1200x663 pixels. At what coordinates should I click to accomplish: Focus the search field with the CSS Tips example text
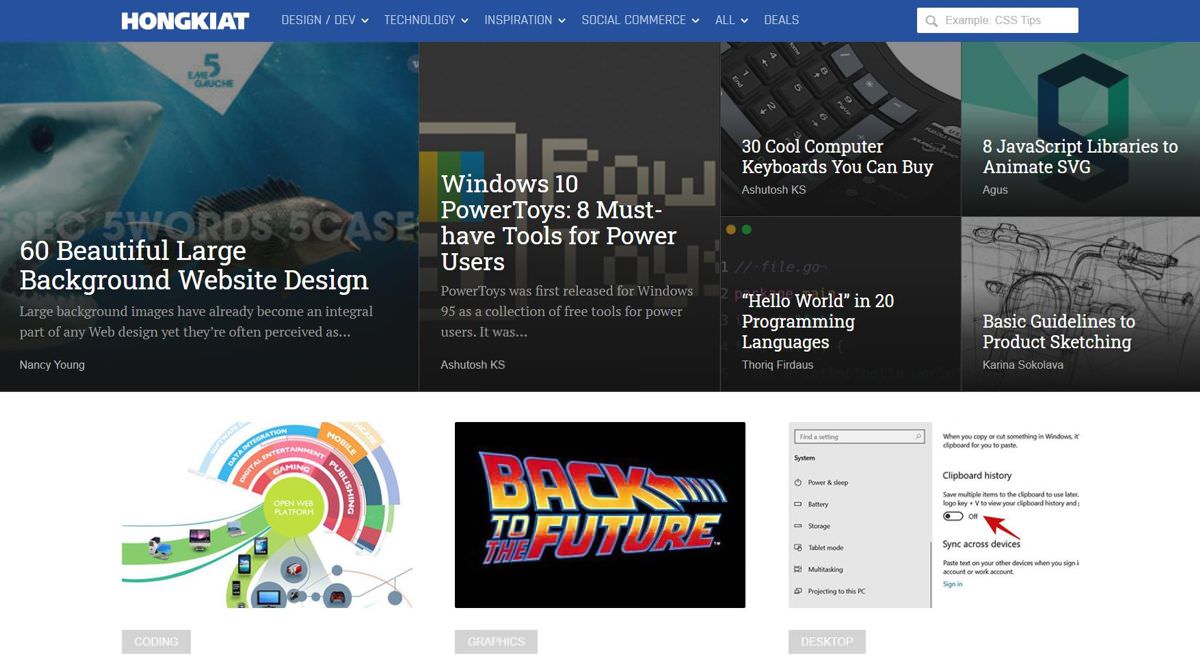pyautogui.click(x=997, y=20)
